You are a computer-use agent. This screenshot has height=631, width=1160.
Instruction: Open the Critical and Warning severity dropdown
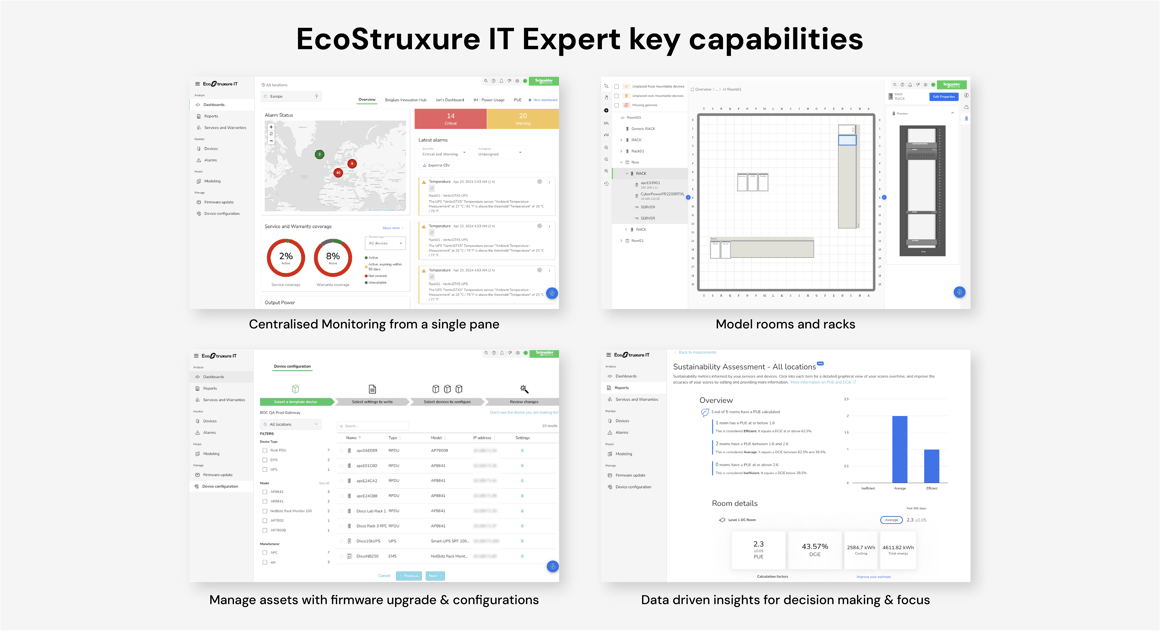443,154
